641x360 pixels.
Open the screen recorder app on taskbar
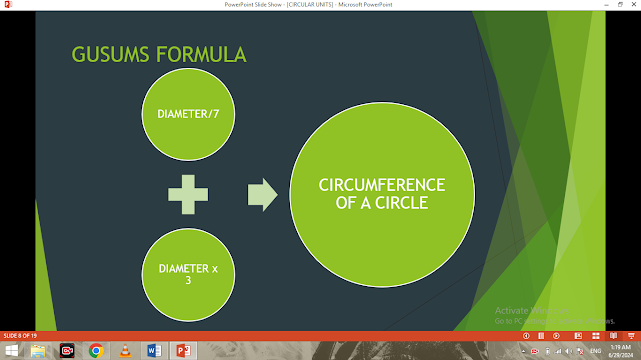pos(67,351)
